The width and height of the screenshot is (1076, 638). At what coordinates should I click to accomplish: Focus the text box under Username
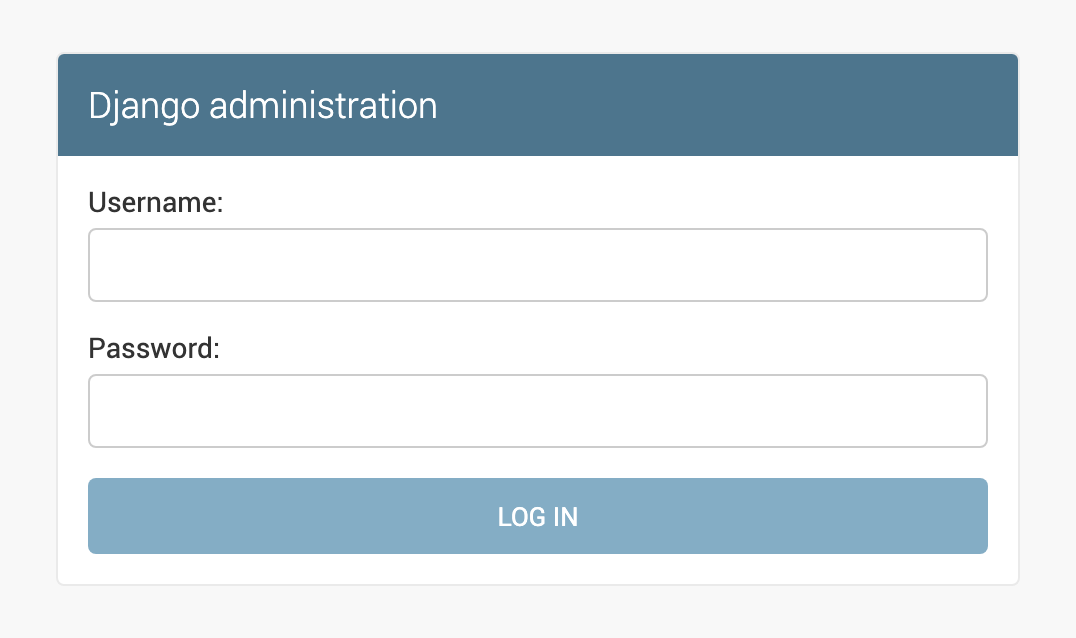(538, 265)
